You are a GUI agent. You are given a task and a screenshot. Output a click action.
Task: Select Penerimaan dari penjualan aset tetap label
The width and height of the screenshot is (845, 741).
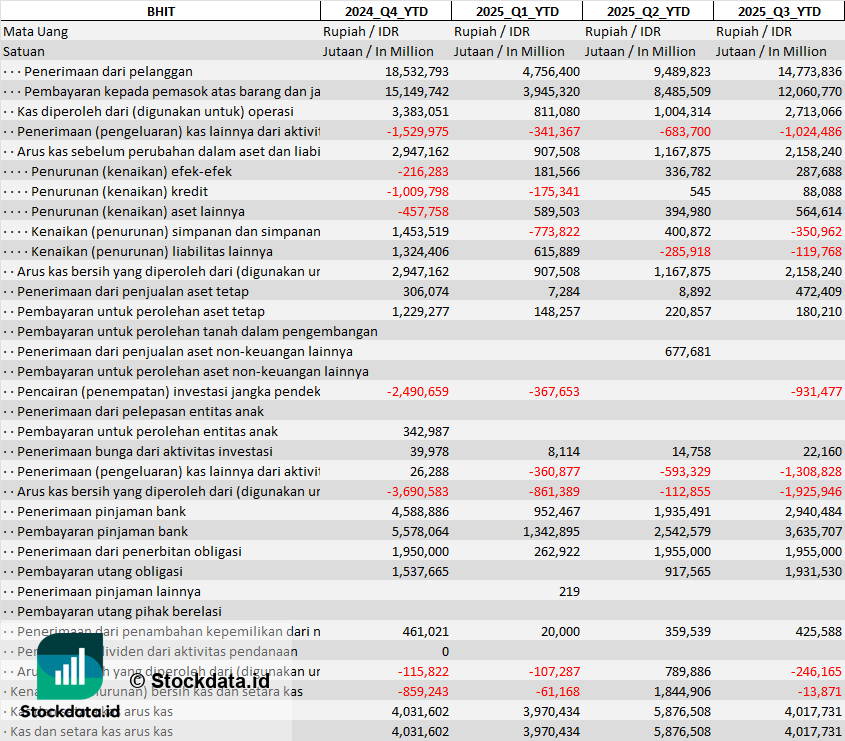133,292
